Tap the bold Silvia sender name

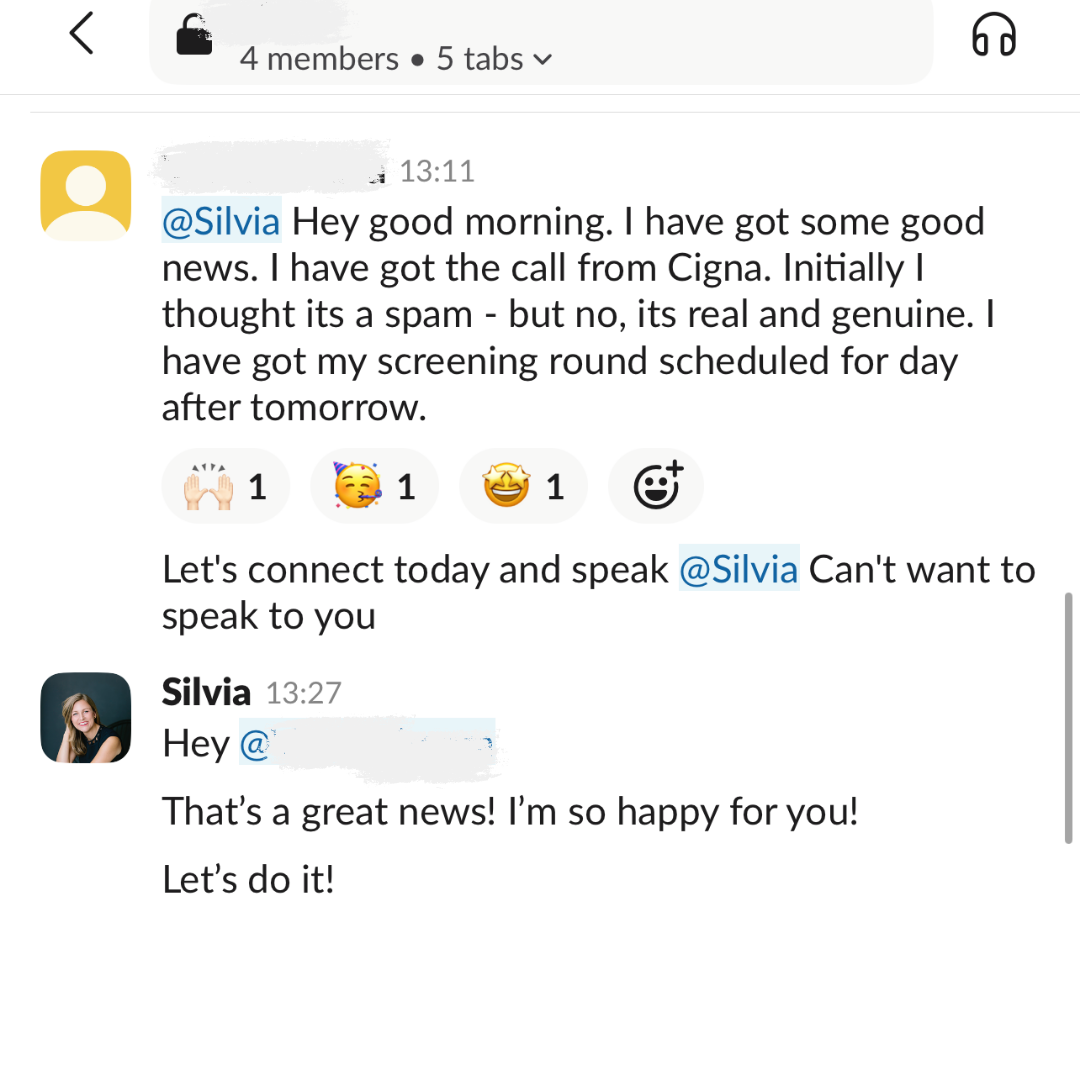[206, 692]
